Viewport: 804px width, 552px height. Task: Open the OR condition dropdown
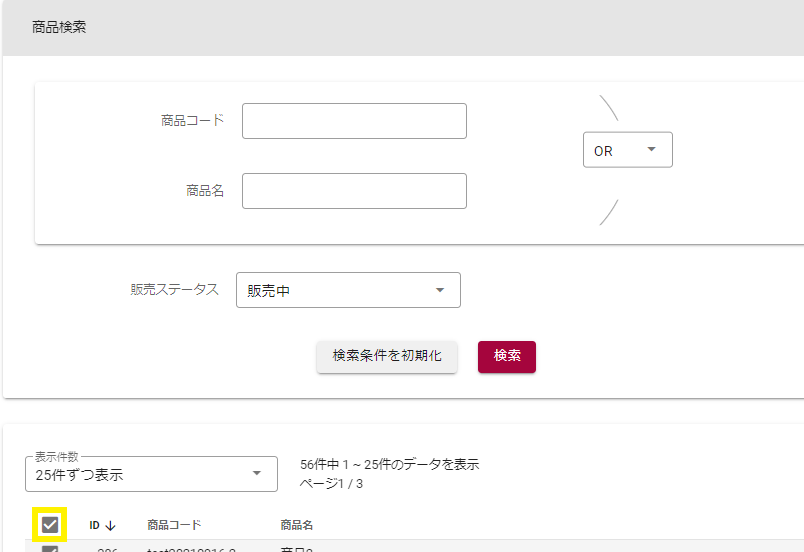point(627,150)
